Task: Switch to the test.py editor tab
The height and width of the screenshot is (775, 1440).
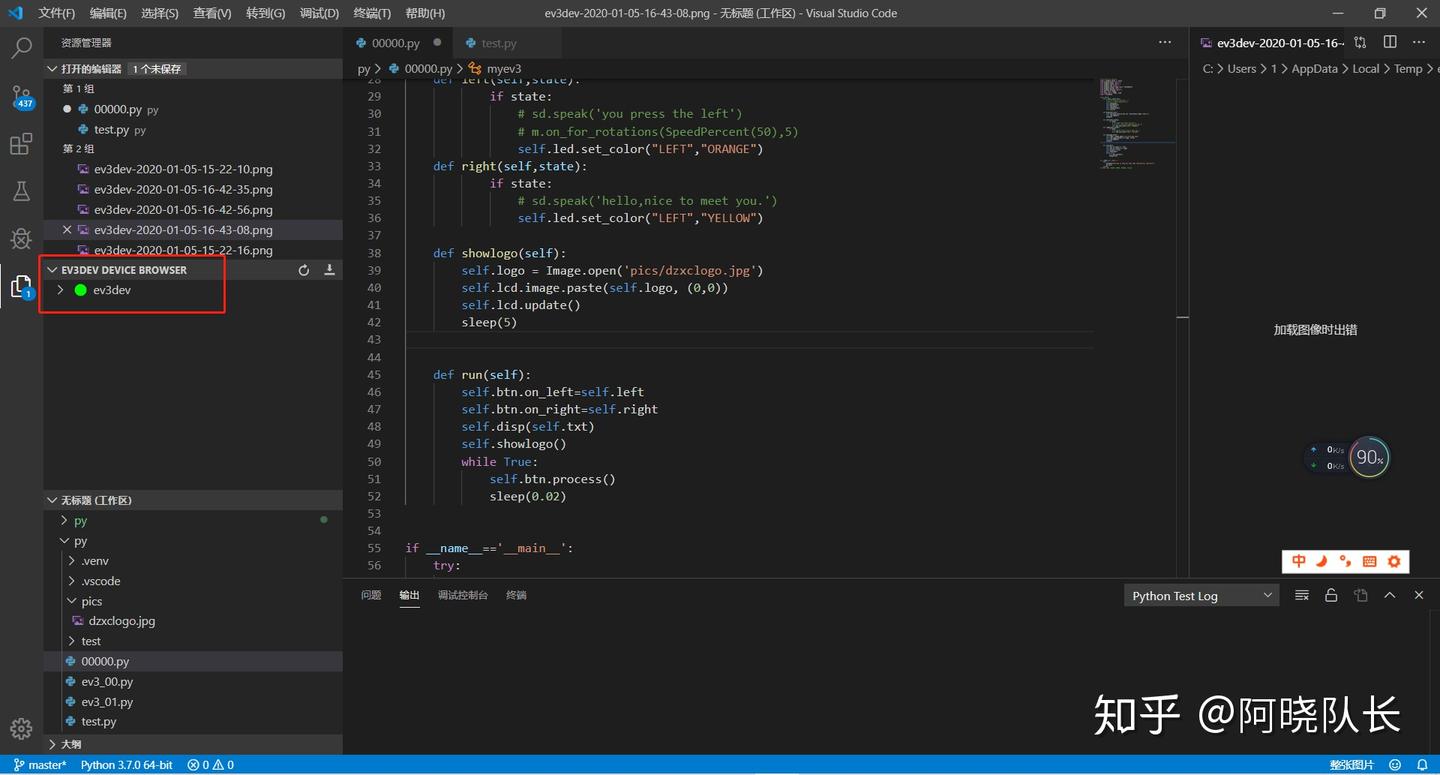Action: pyautogui.click(x=500, y=43)
